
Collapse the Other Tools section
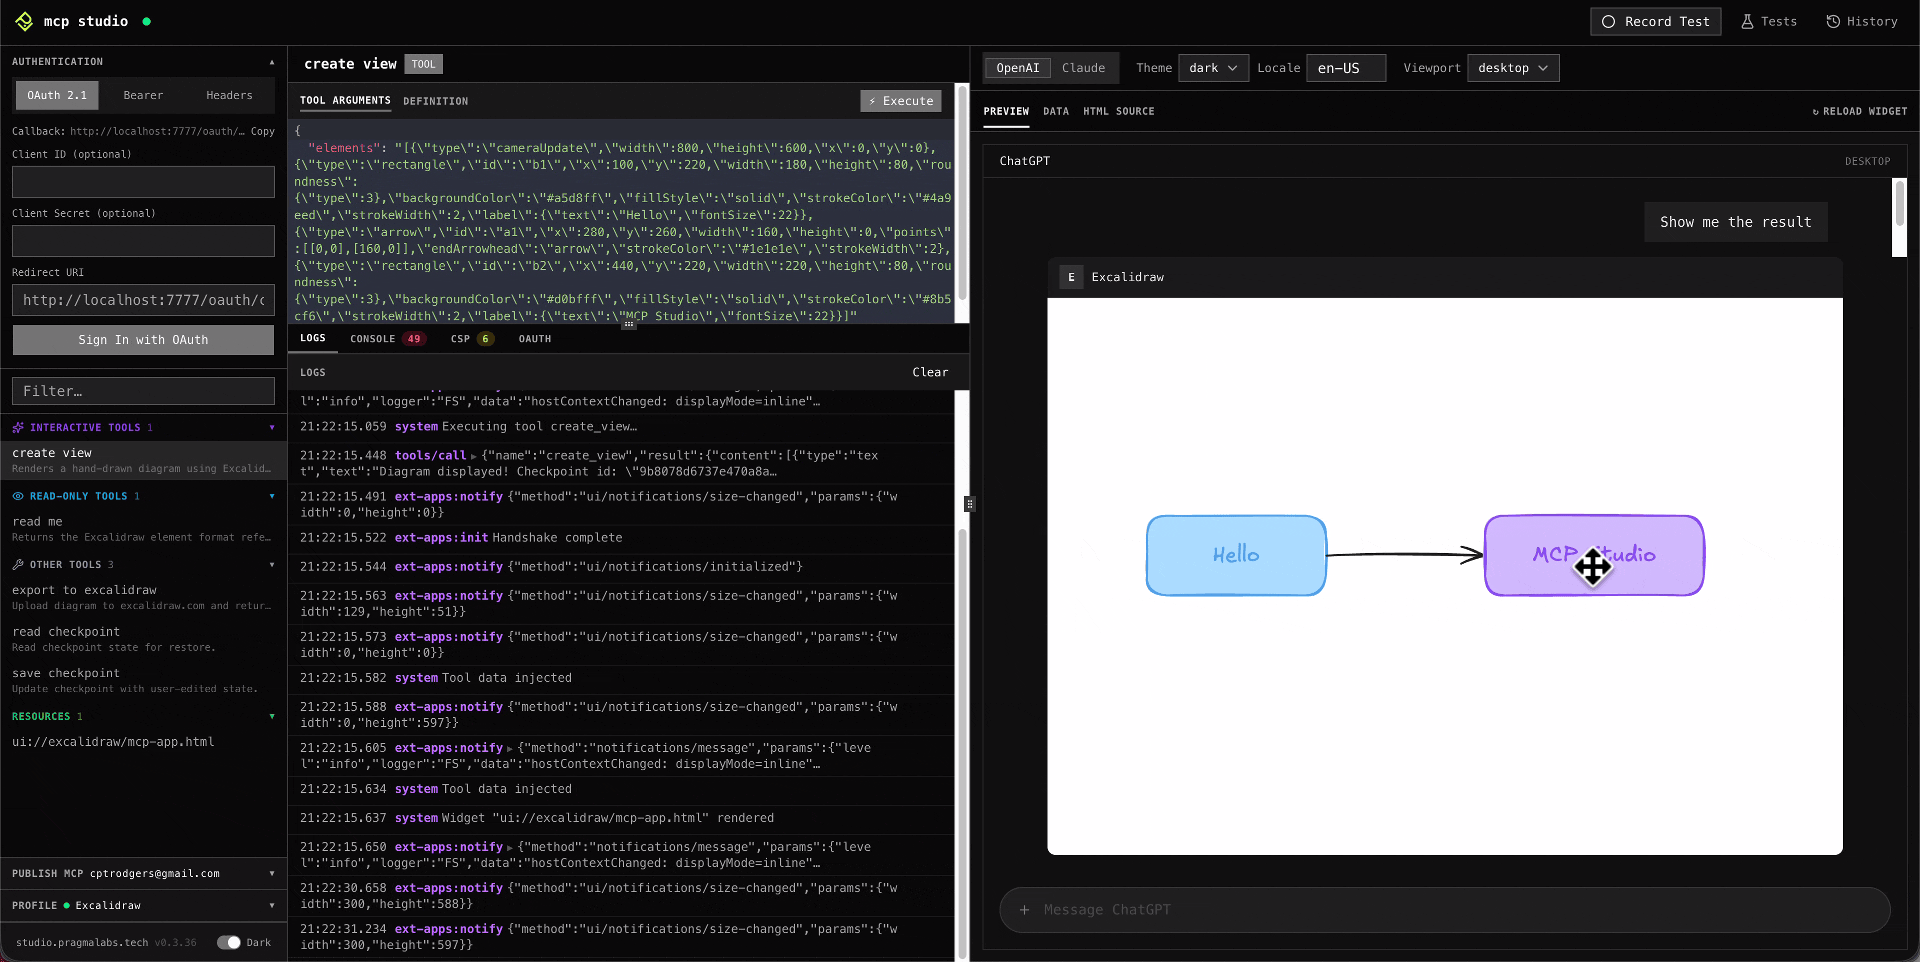coord(272,565)
